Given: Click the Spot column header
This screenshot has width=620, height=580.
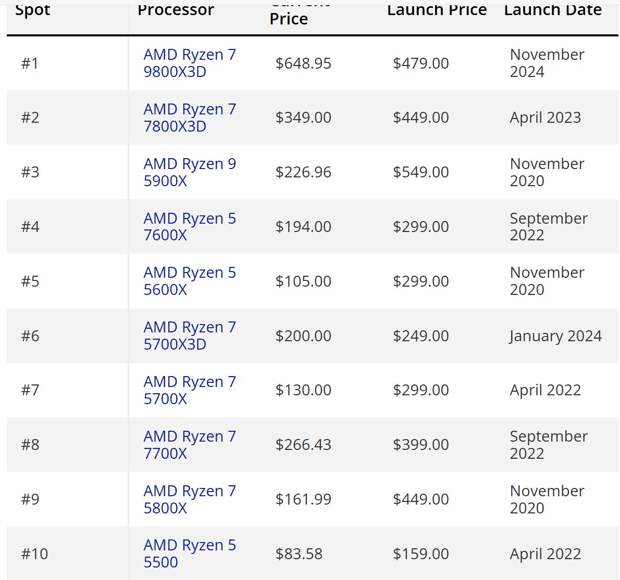Looking at the screenshot, I should click(x=32, y=9).
